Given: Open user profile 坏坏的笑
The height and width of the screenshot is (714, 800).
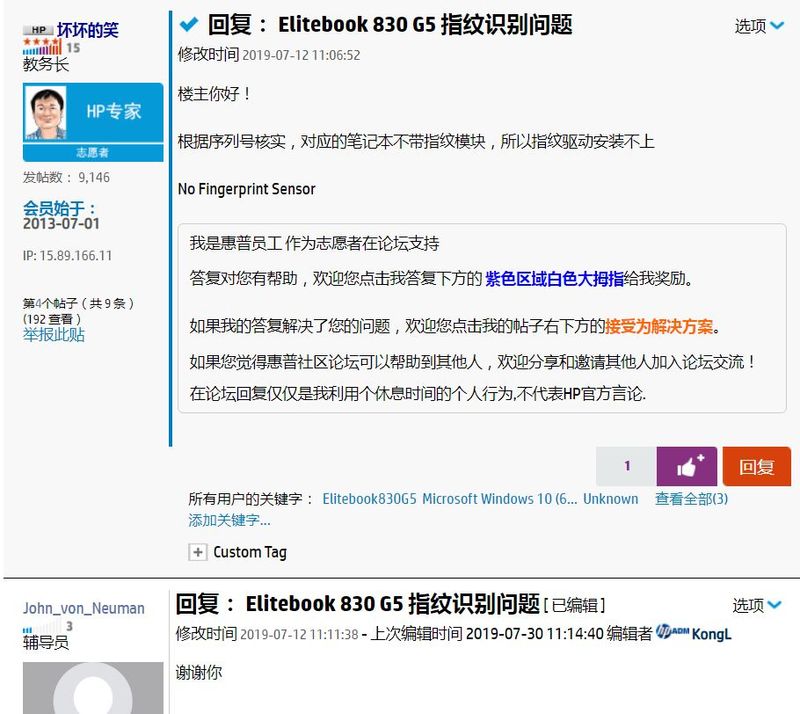Looking at the screenshot, I should (x=88, y=30).
